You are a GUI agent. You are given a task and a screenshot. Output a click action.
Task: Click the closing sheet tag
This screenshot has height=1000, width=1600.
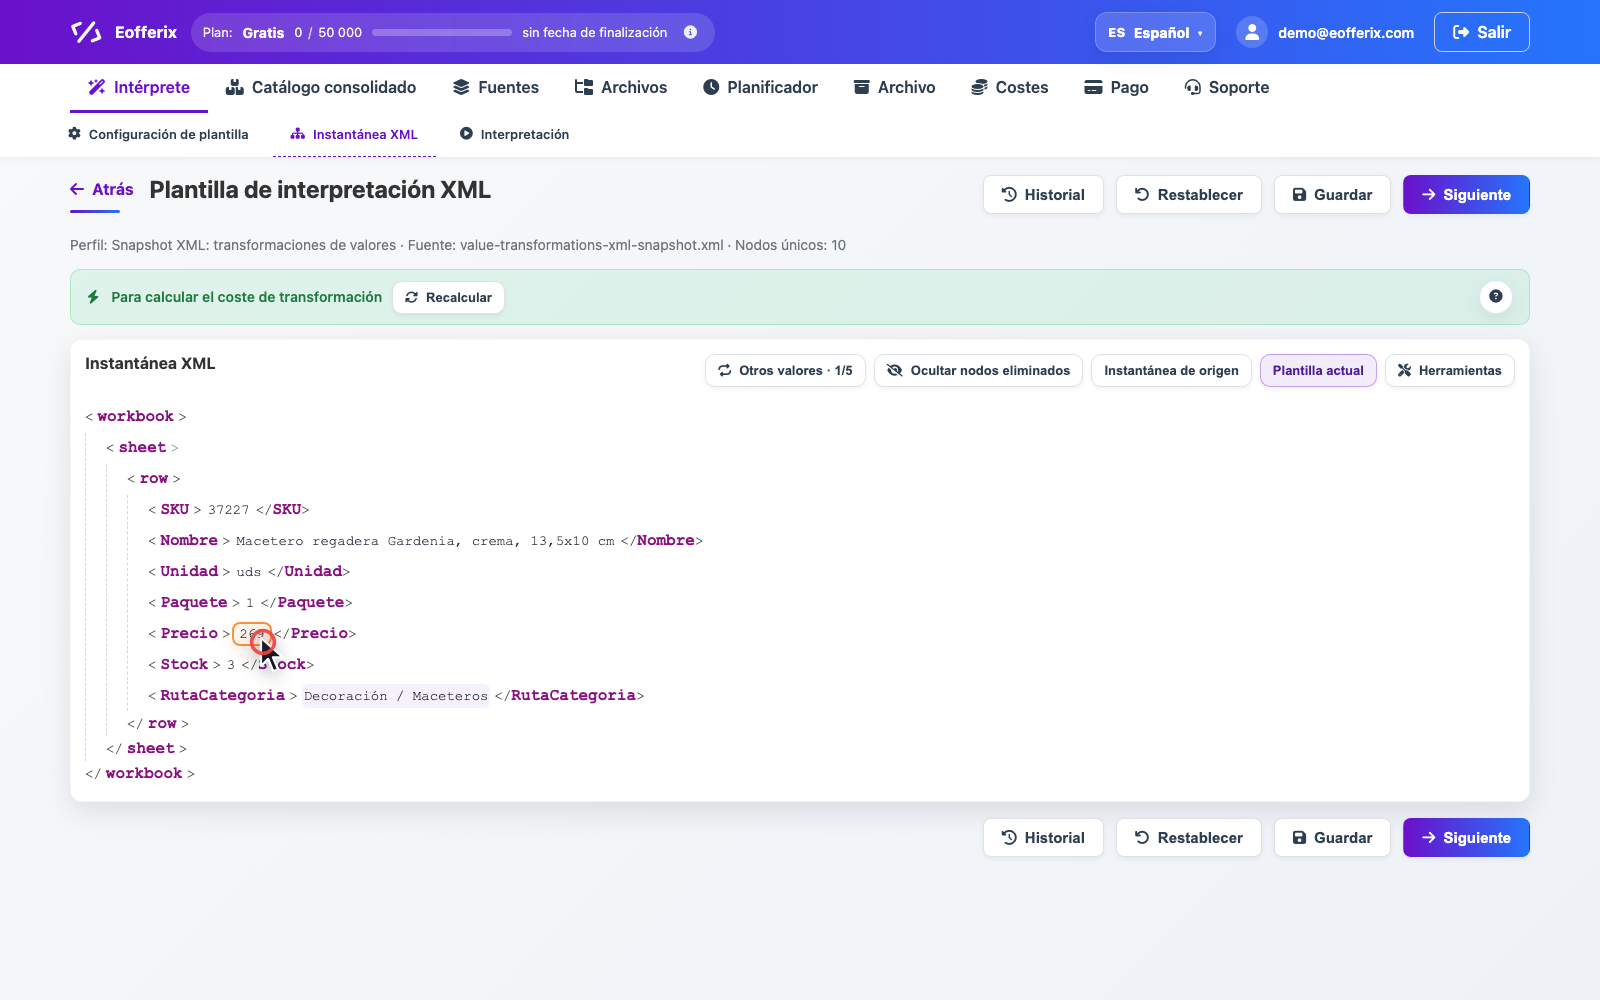pos(146,748)
